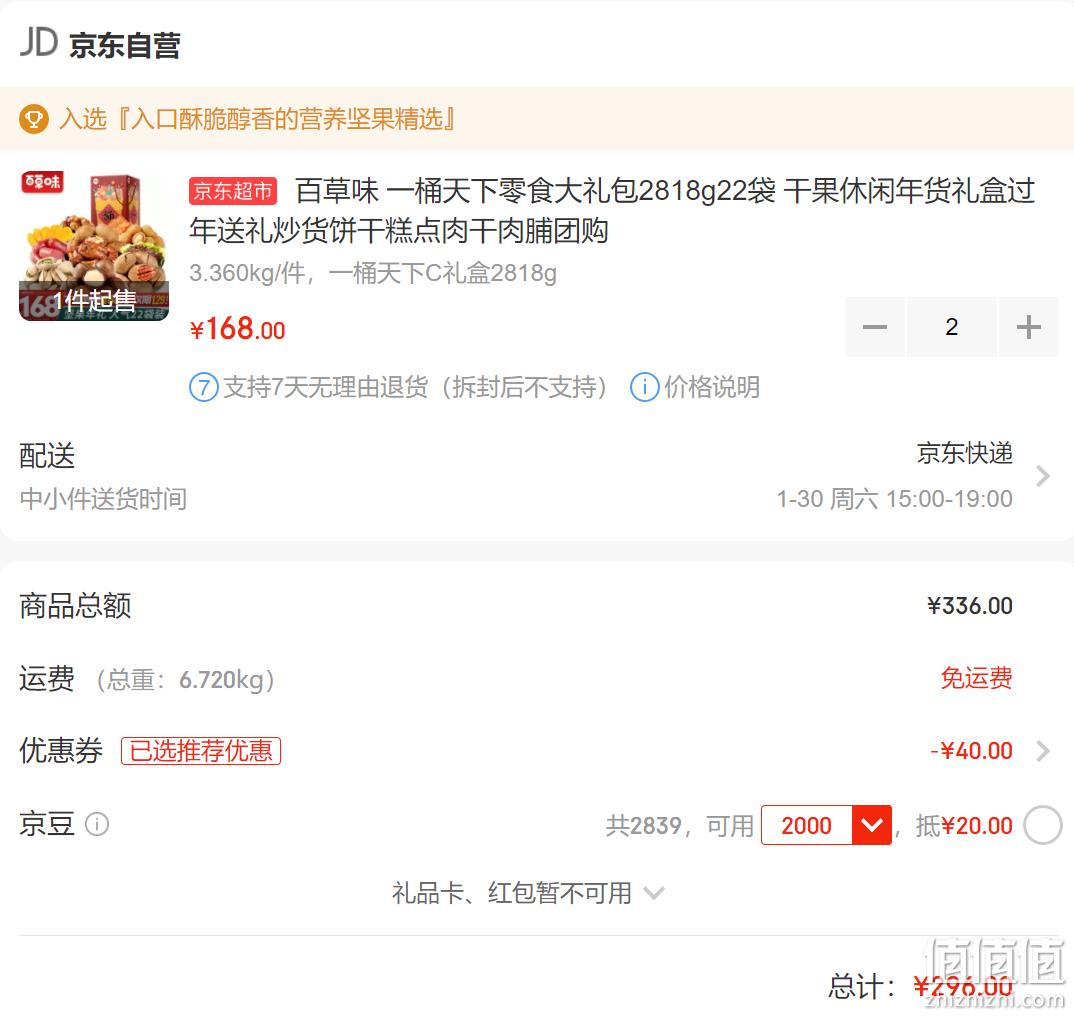
Task: Open the 入口酥脆醇香的营养坚果精选 ranking link
Action: tap(257, 119)
